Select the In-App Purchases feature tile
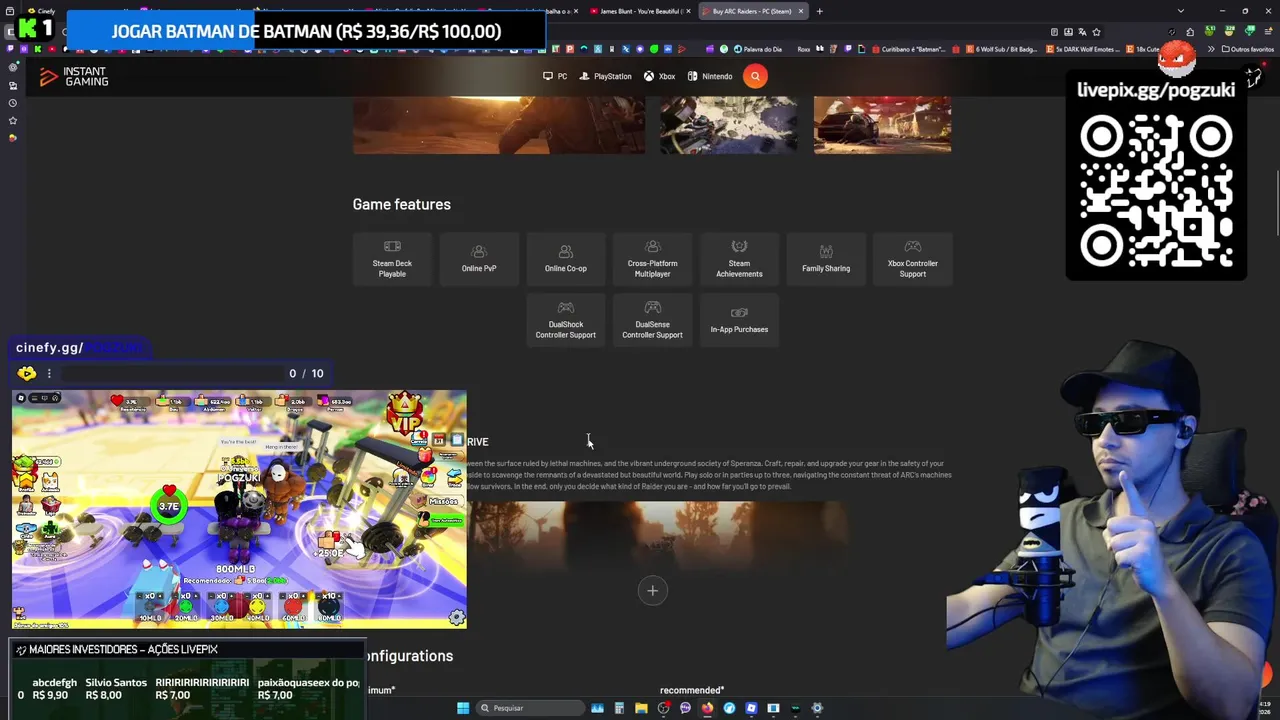Screen dimensions: 1280x720 739,320
